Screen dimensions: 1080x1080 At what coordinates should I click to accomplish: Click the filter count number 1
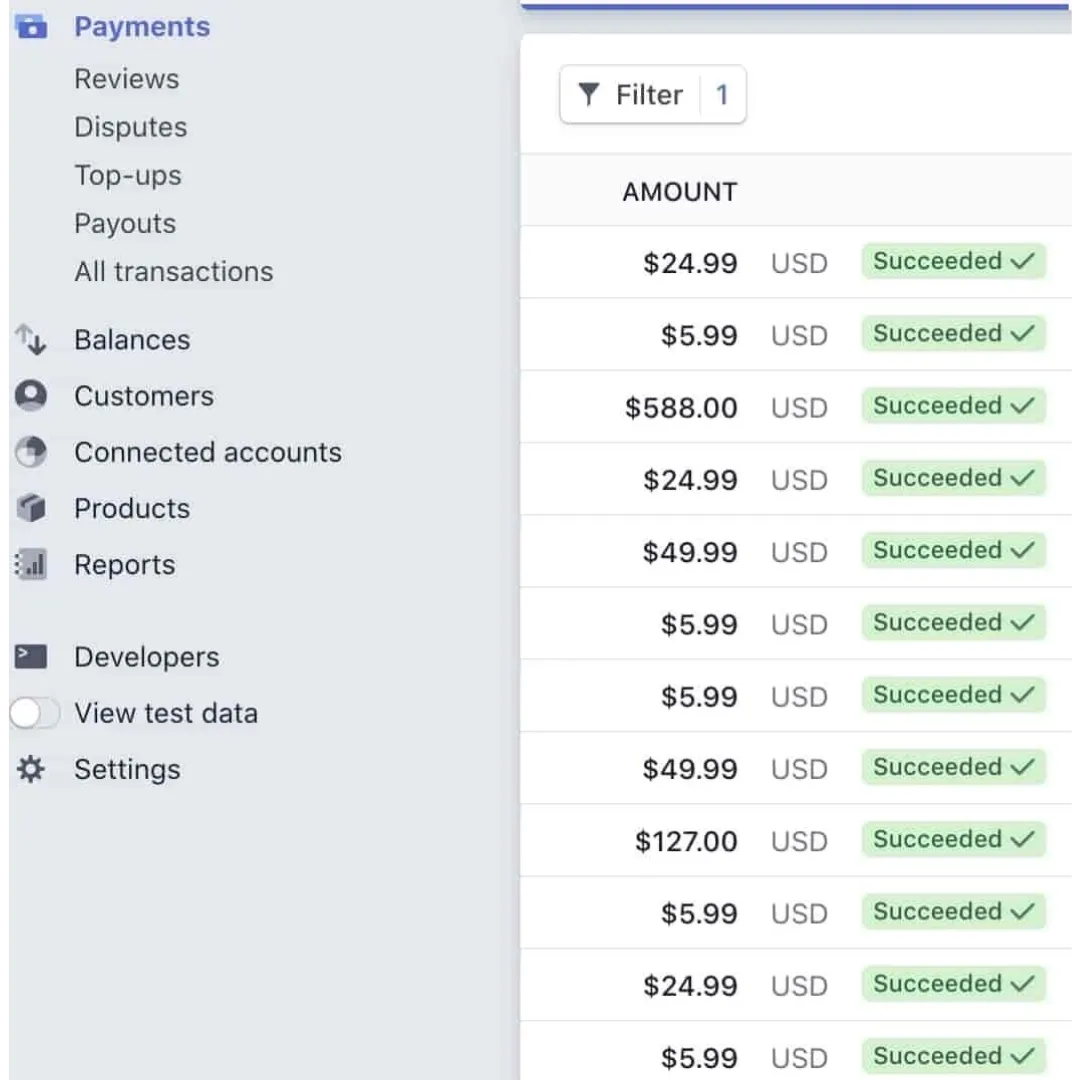coord(722,94)
